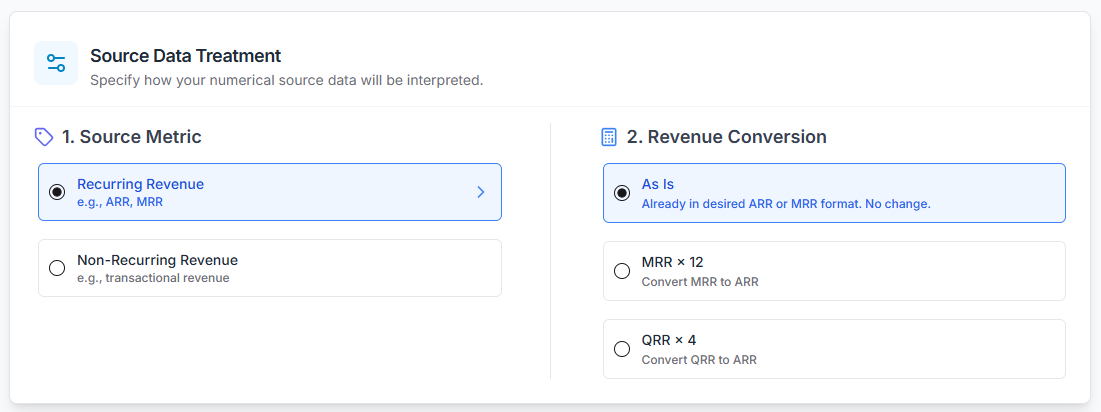Select the Recurring Revenue radio button
The width and height of the screenshot is (1101, 412).
tap(57, 192)
